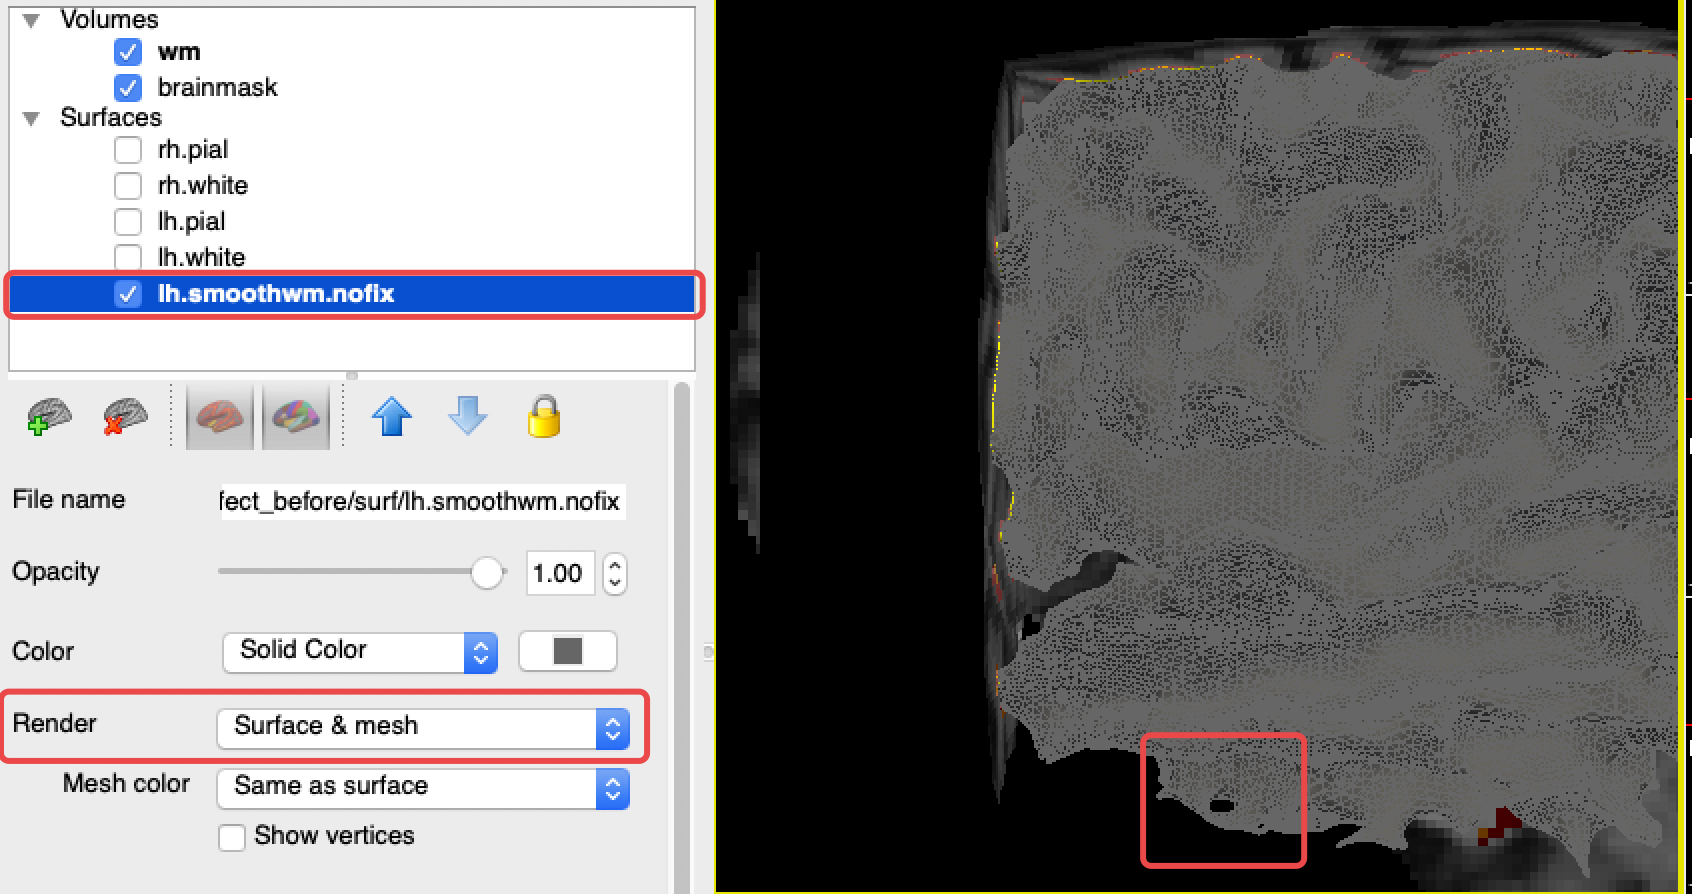Enable the rh.pial surface checkbox
The width and height of the screenshot is (1692, 894).
tap(128, 150)
